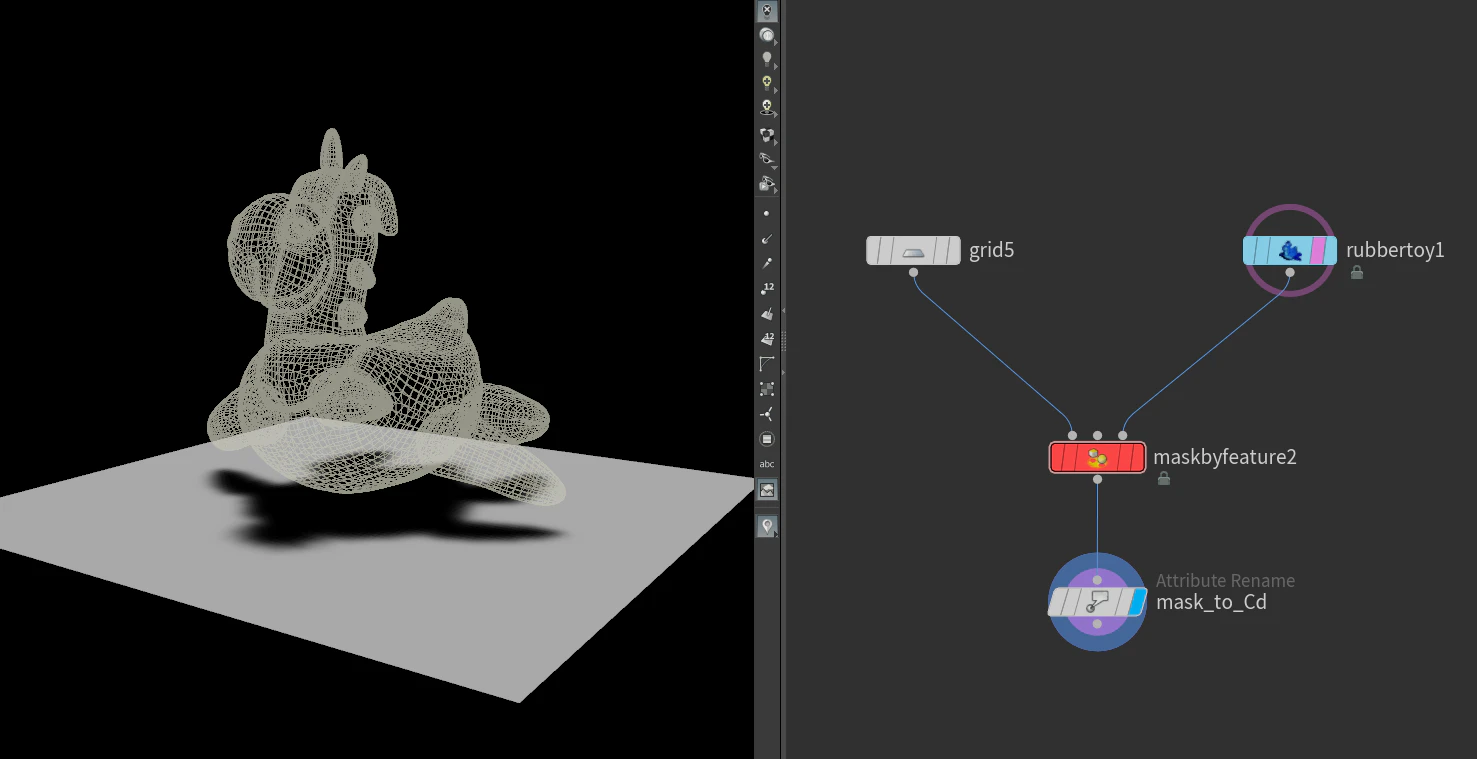Toggle blue display flag on mask_to_Cd node
The height and width of the screenshot is (759, 1477).
click(x=1135, y=602)
